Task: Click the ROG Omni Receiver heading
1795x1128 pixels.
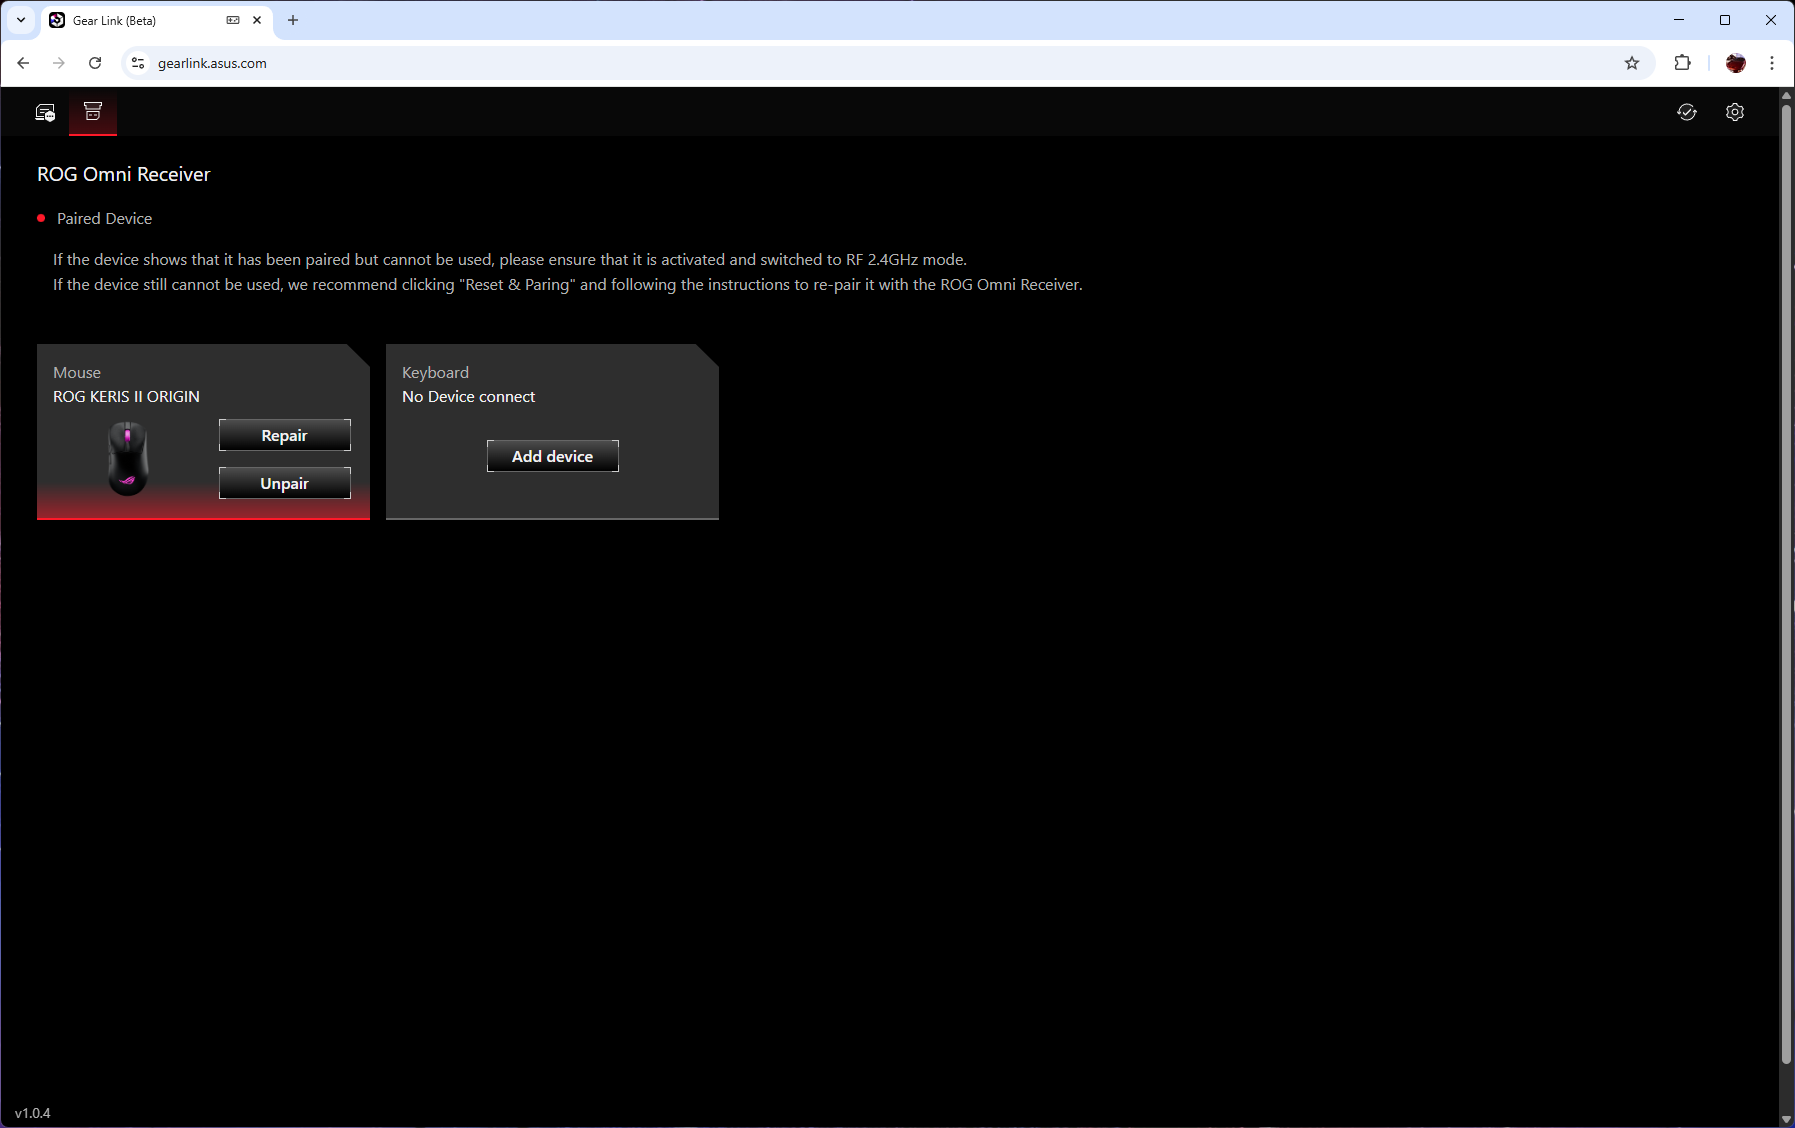Action: [x=124, y=174]
